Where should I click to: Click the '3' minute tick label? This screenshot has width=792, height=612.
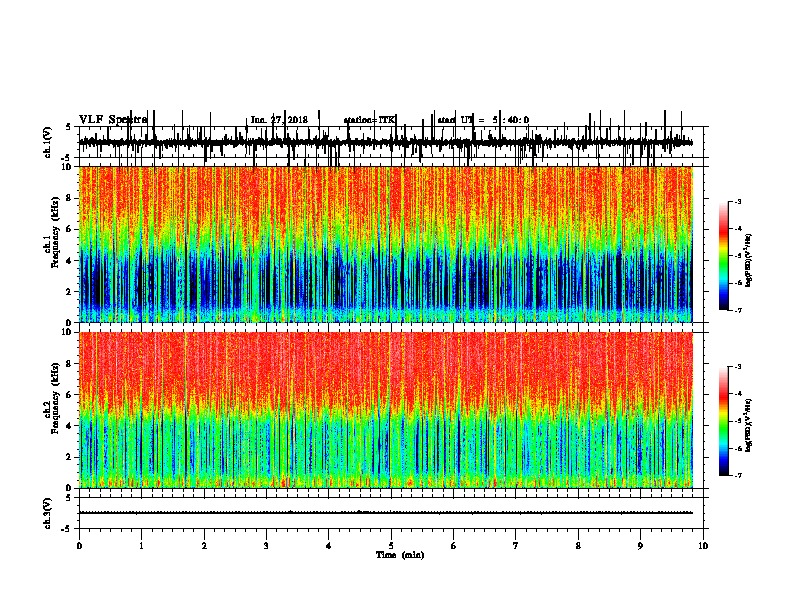(266, 546)
